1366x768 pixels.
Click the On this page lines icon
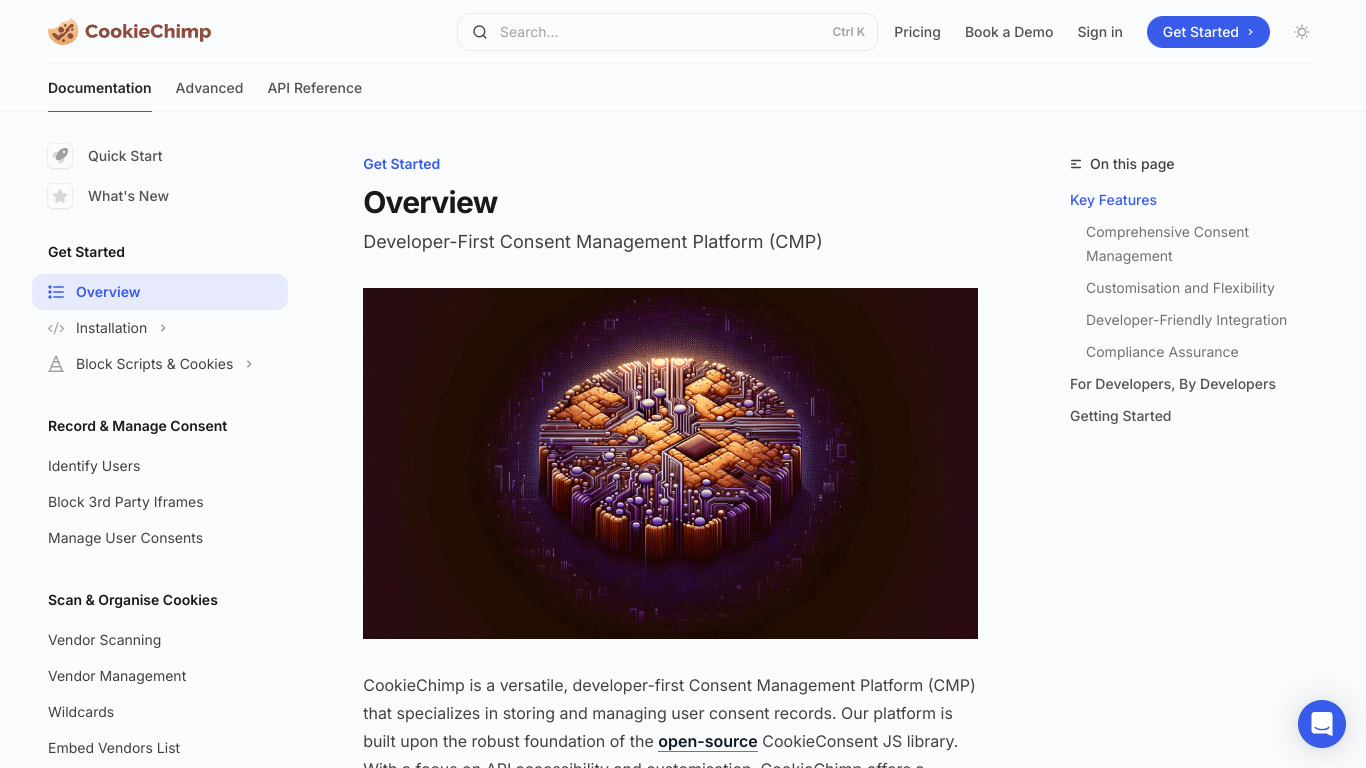tap(1076, 164)
